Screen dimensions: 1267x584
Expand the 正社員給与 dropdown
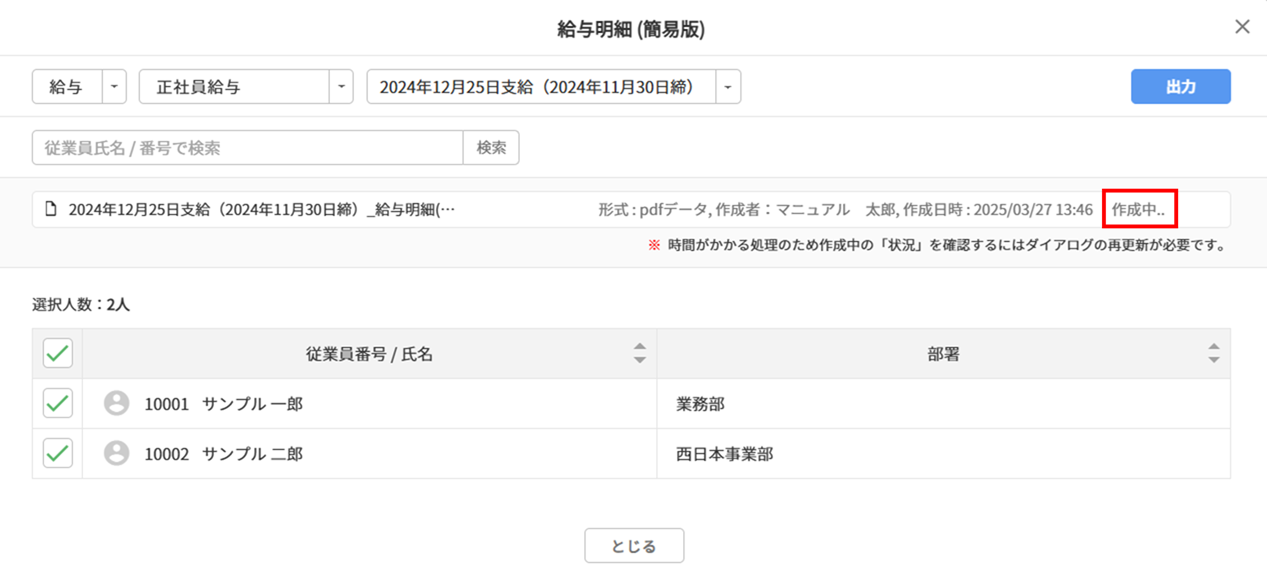(x=342, y=87)
